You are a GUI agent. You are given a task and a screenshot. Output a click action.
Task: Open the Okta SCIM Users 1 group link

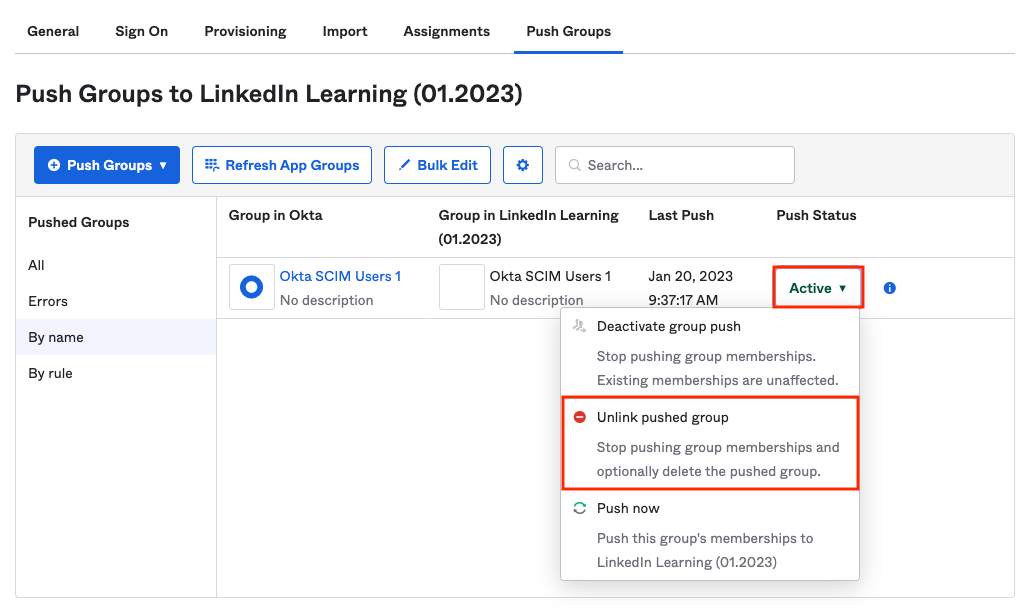[x=341, y=276]
